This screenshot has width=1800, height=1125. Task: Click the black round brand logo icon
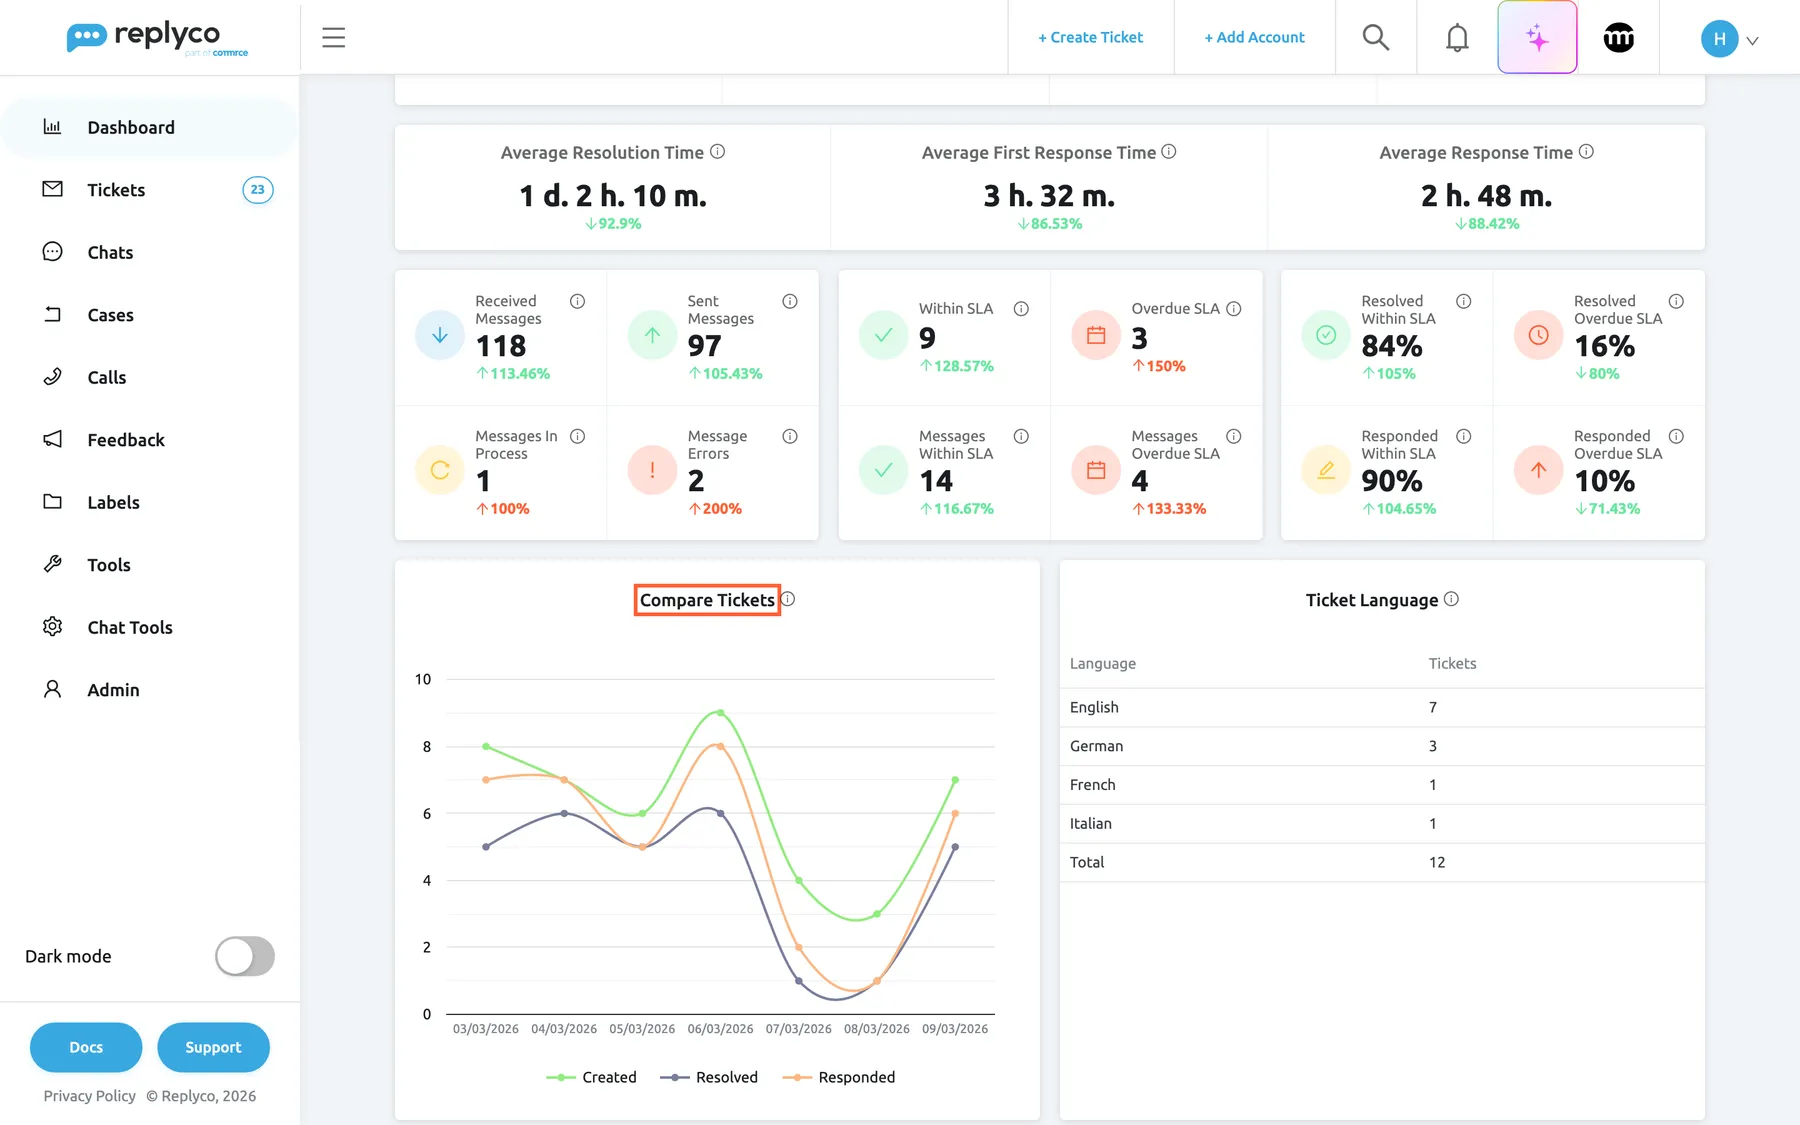1618,38
